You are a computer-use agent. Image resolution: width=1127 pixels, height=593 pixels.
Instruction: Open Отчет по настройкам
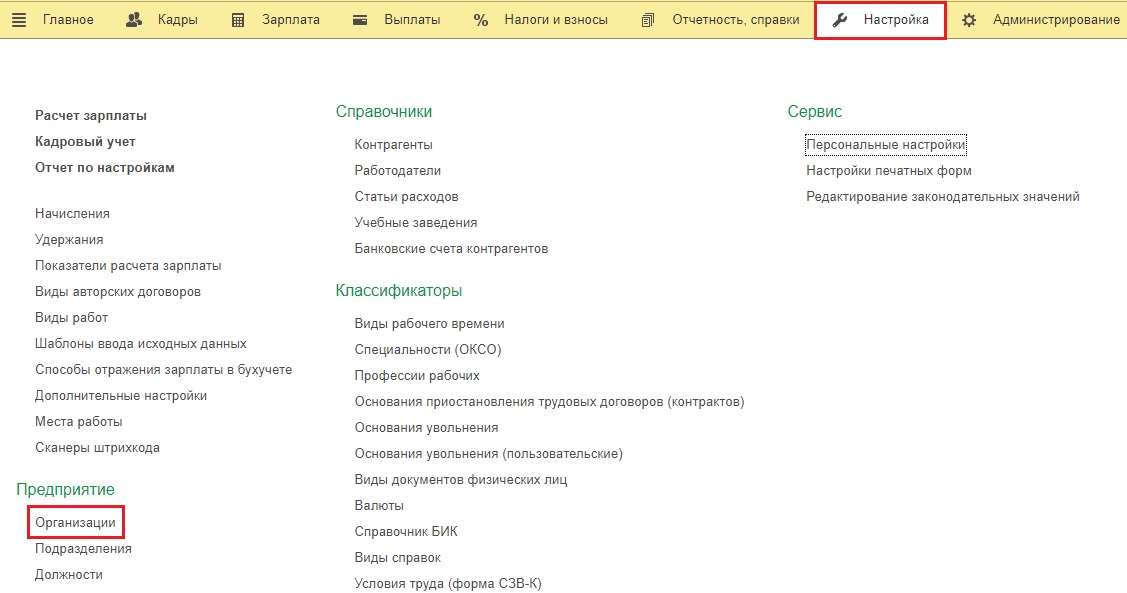[x=105, y=167]
